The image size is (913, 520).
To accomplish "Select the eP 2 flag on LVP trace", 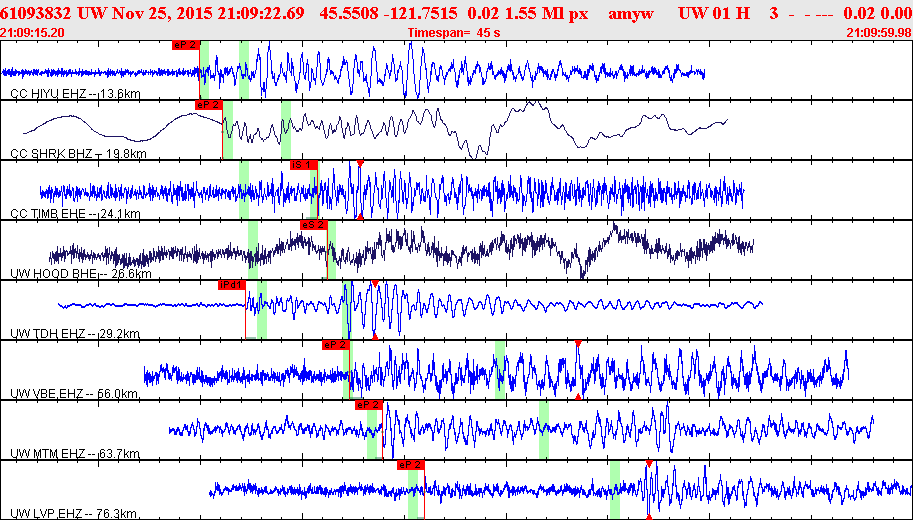I will 411,465.
